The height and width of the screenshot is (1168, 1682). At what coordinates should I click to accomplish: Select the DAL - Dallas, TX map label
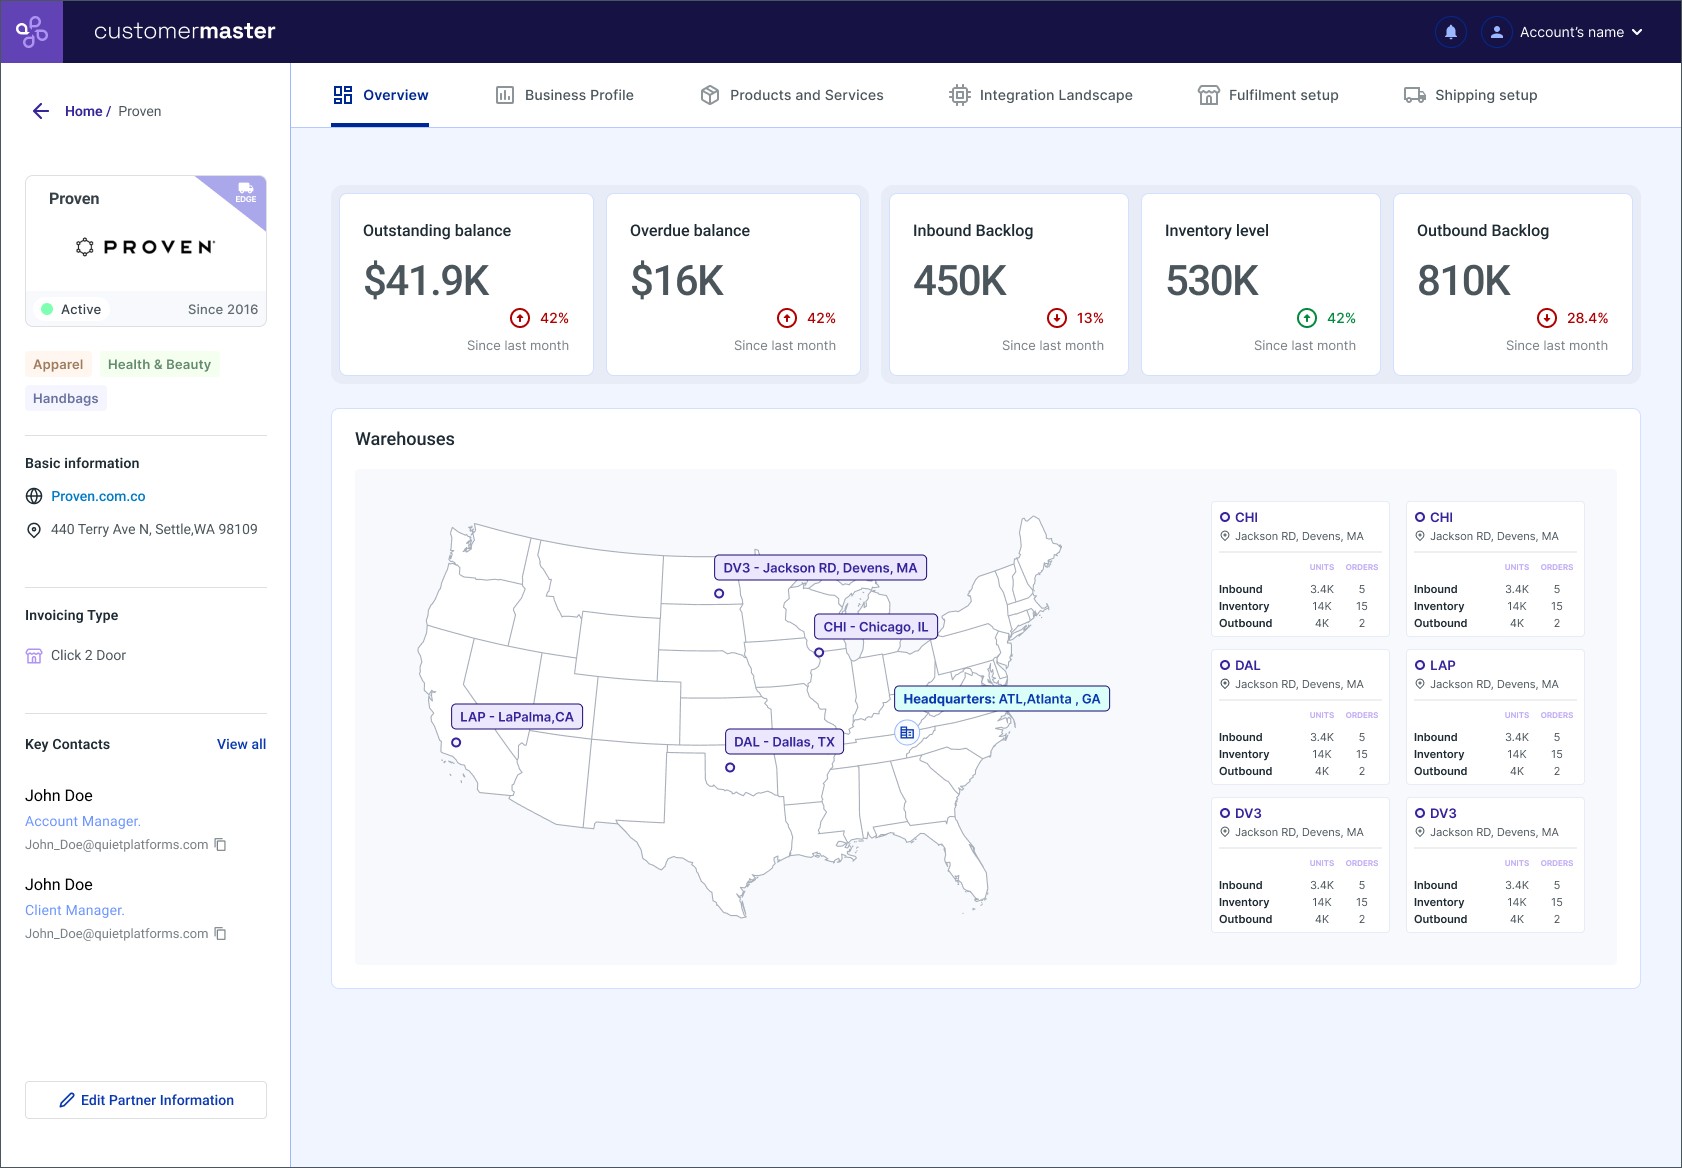pos(784,742)
